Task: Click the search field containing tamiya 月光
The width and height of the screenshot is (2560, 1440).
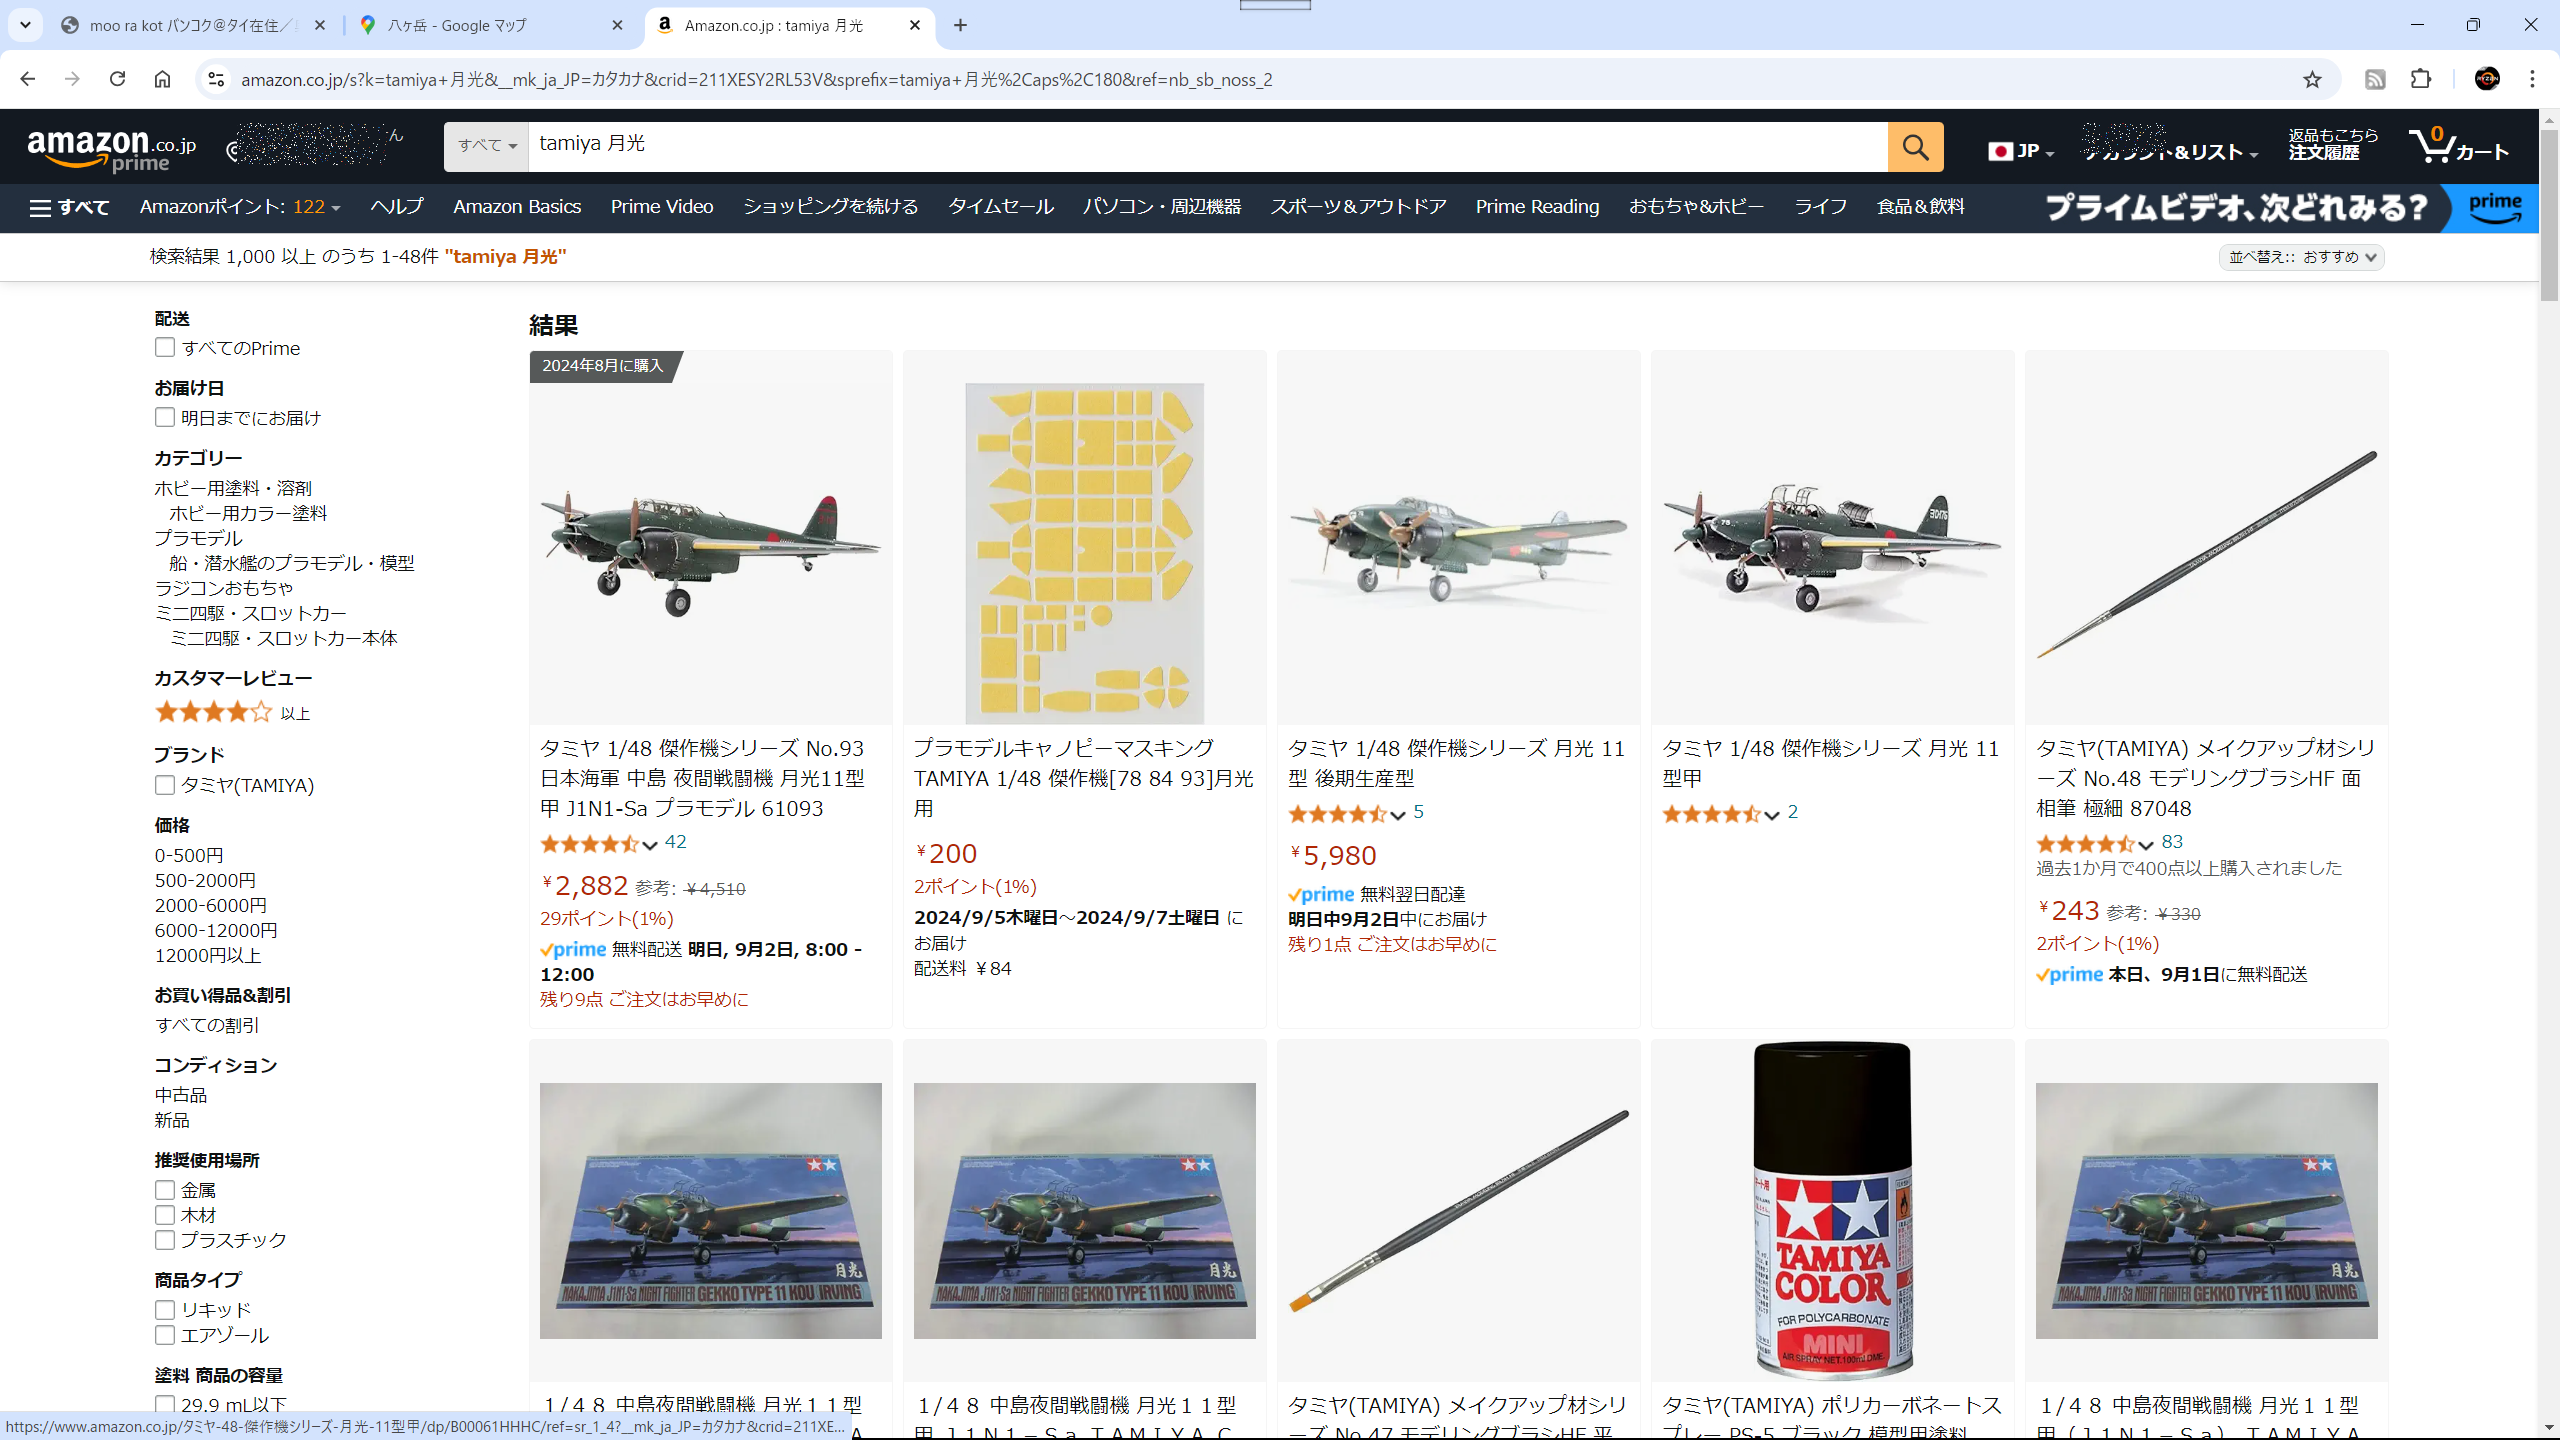Action: tap(1208, 147)
